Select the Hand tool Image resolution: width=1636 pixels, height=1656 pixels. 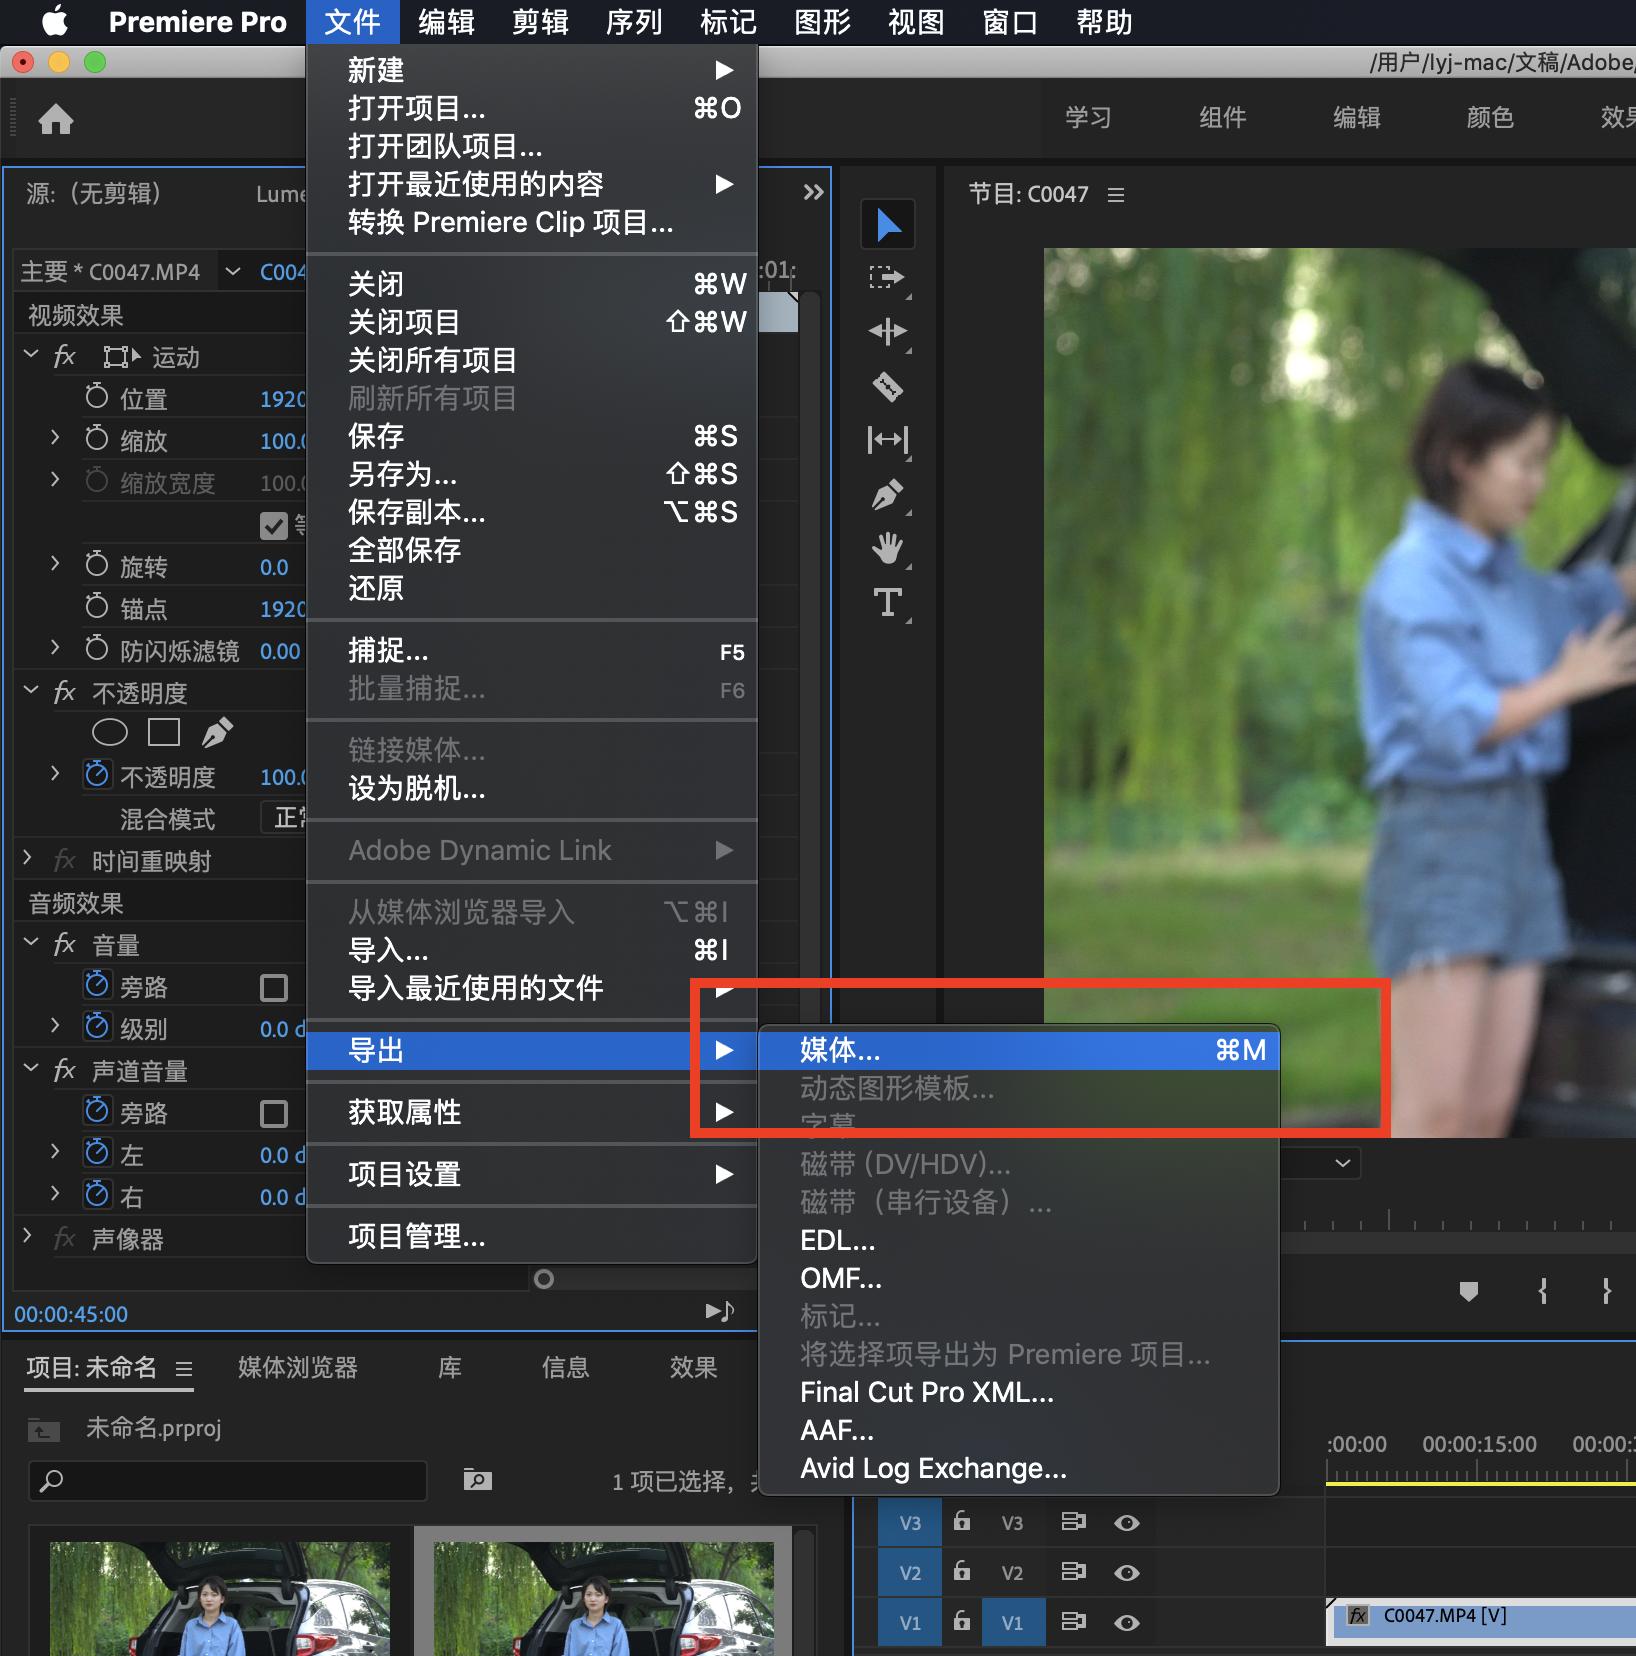pyautogui.click(x=887, y=548)
